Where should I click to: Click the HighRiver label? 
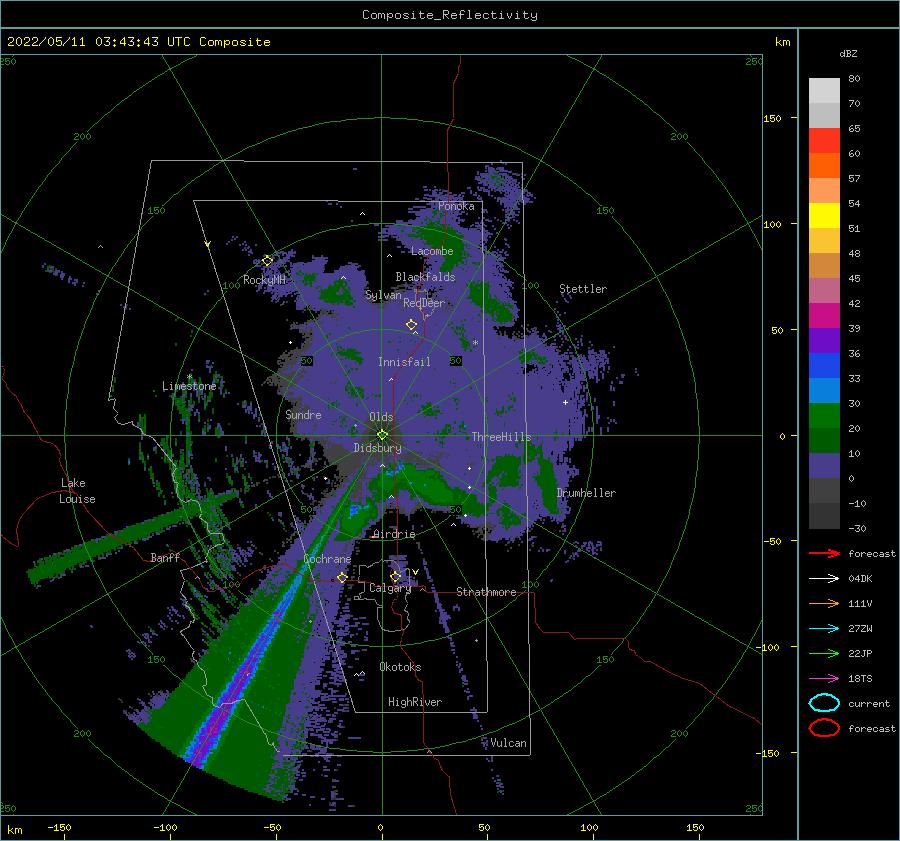tap(415, 702)
